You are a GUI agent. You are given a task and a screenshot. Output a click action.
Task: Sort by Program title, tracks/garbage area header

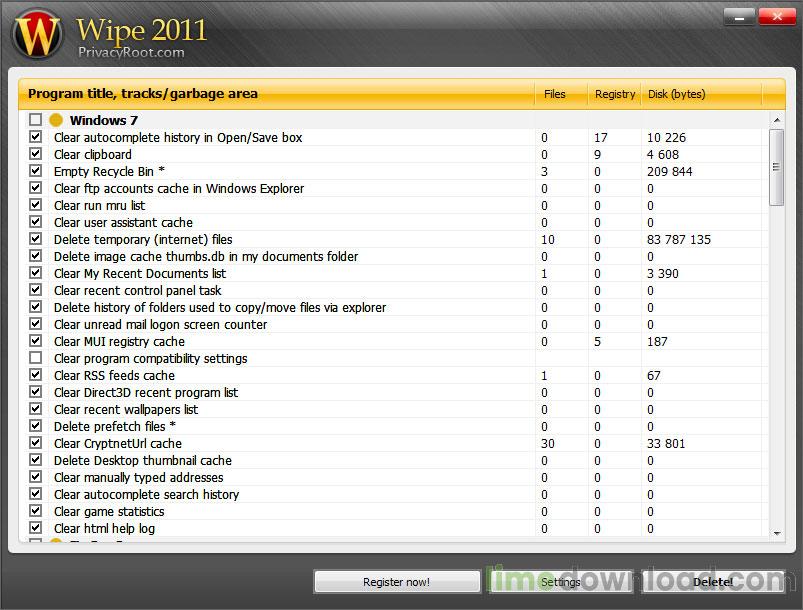click(x=277, y=94)
